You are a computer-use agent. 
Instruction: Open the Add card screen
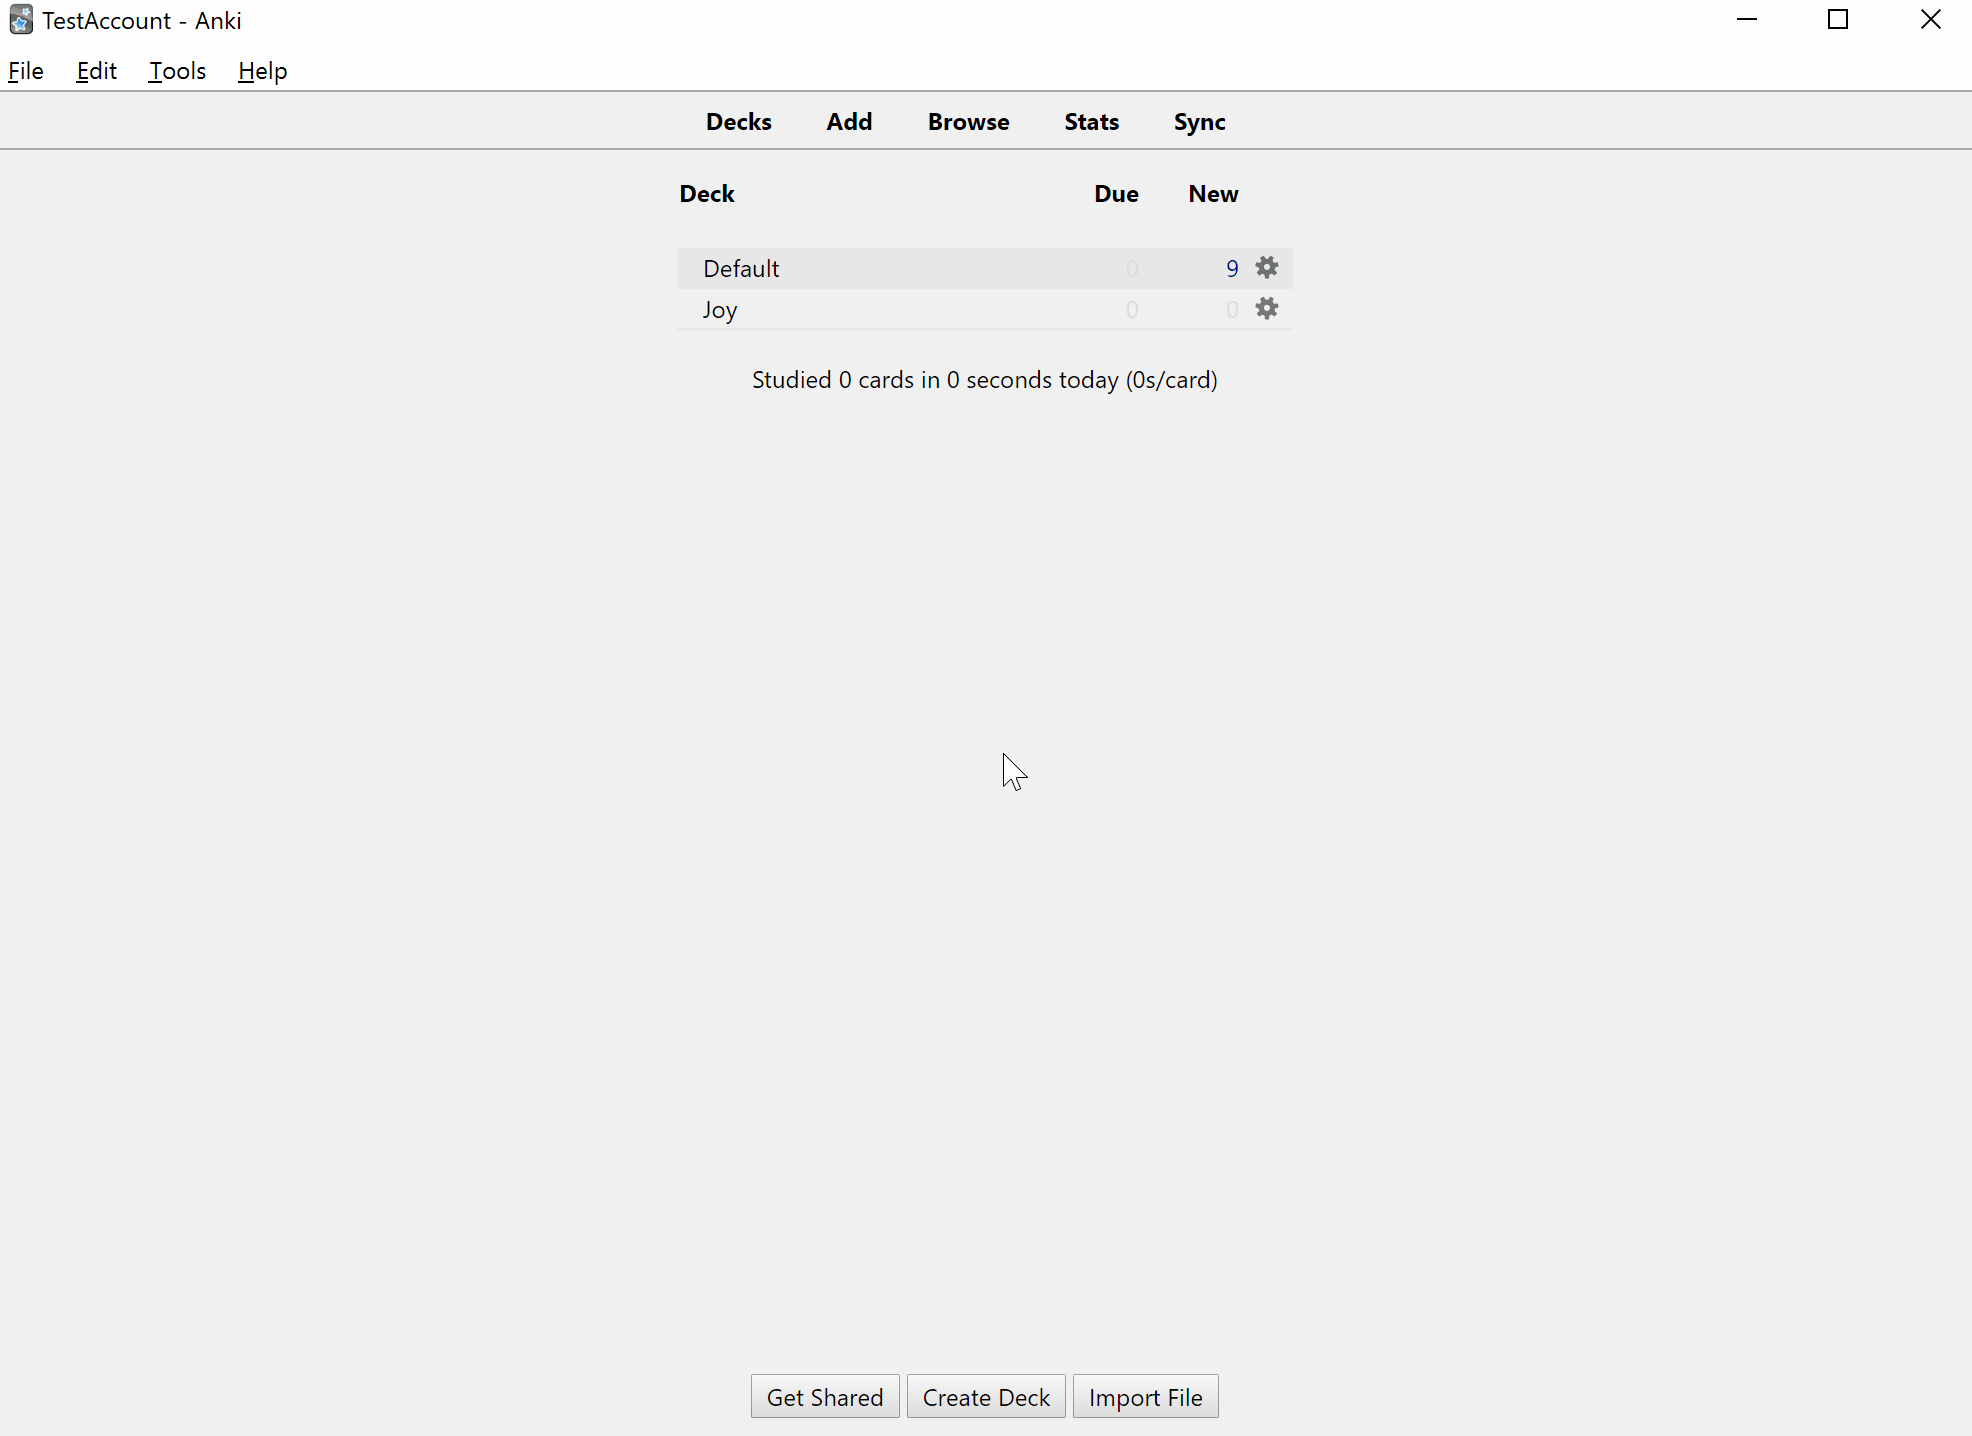pos(848,121)
